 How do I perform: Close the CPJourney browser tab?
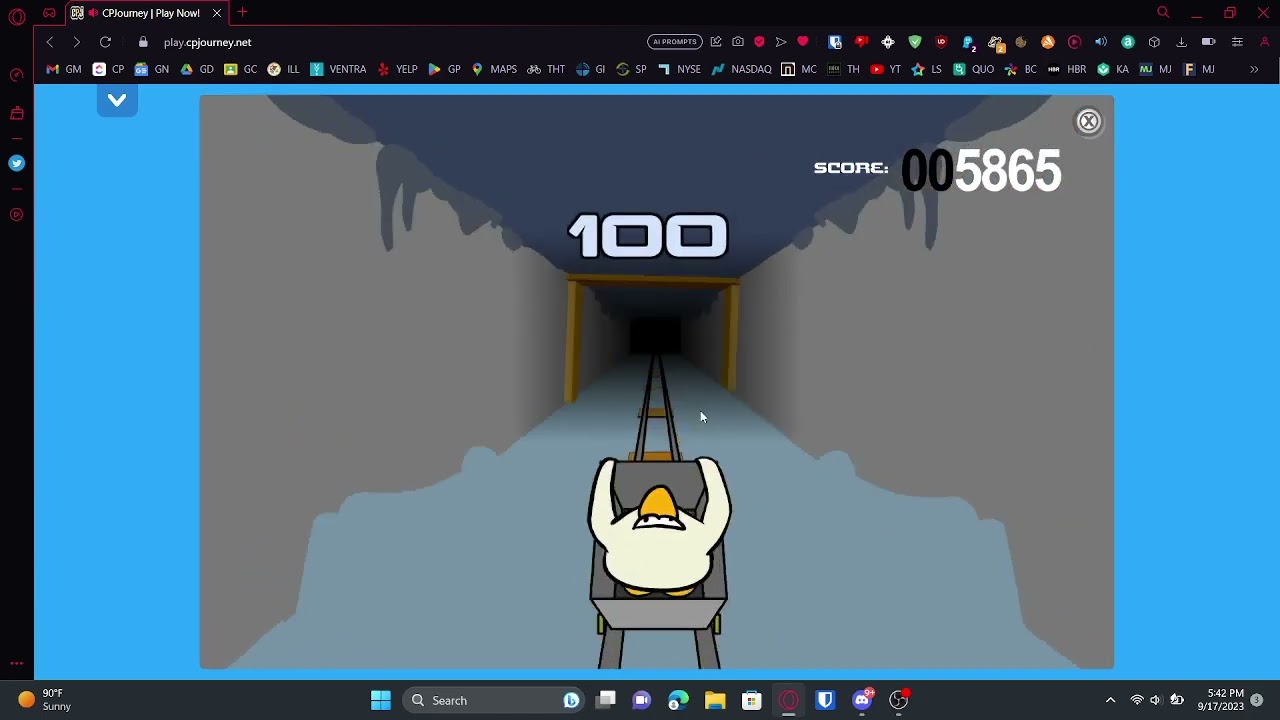pos(216,13)
